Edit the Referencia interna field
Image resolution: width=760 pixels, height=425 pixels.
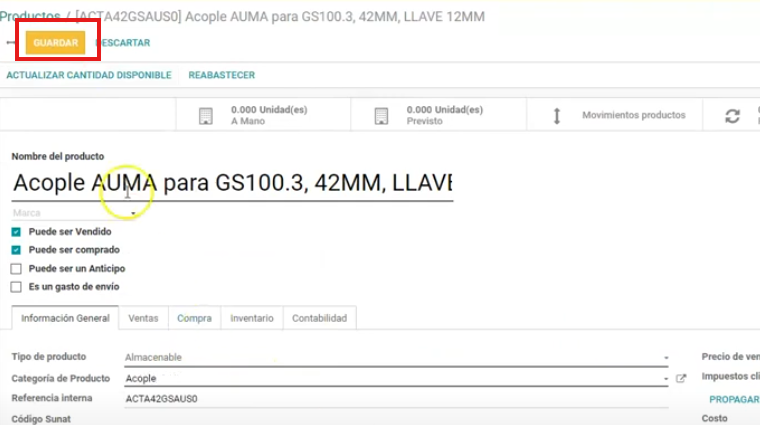click(396, 399)
